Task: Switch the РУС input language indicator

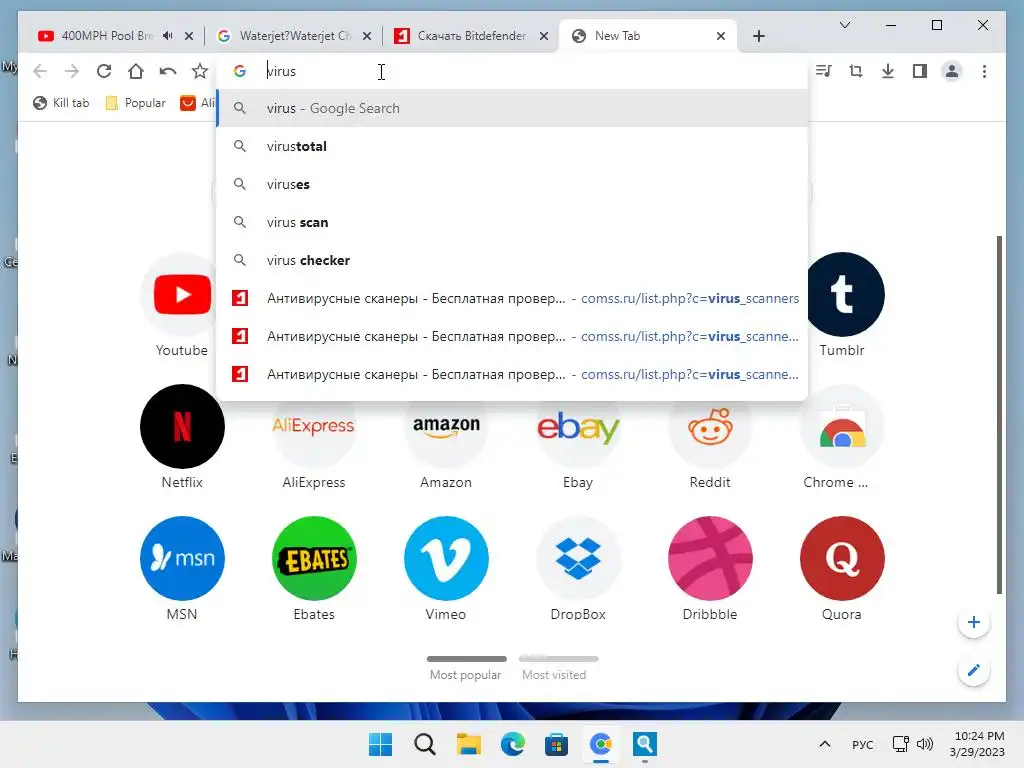Action: pos(862,744)
